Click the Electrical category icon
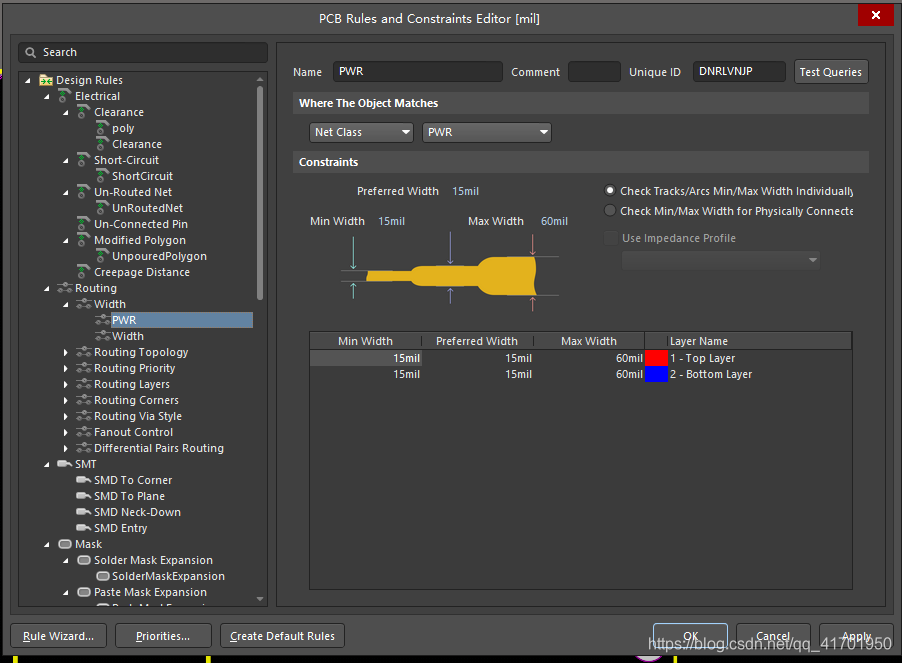Image resolution: width=902 pixels, height=663 pixels. tap(65, 96)
